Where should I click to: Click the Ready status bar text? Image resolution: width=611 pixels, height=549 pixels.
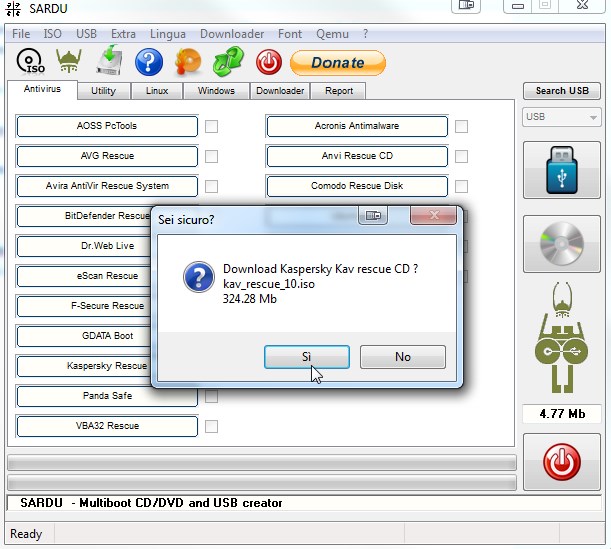coord(26,533)
